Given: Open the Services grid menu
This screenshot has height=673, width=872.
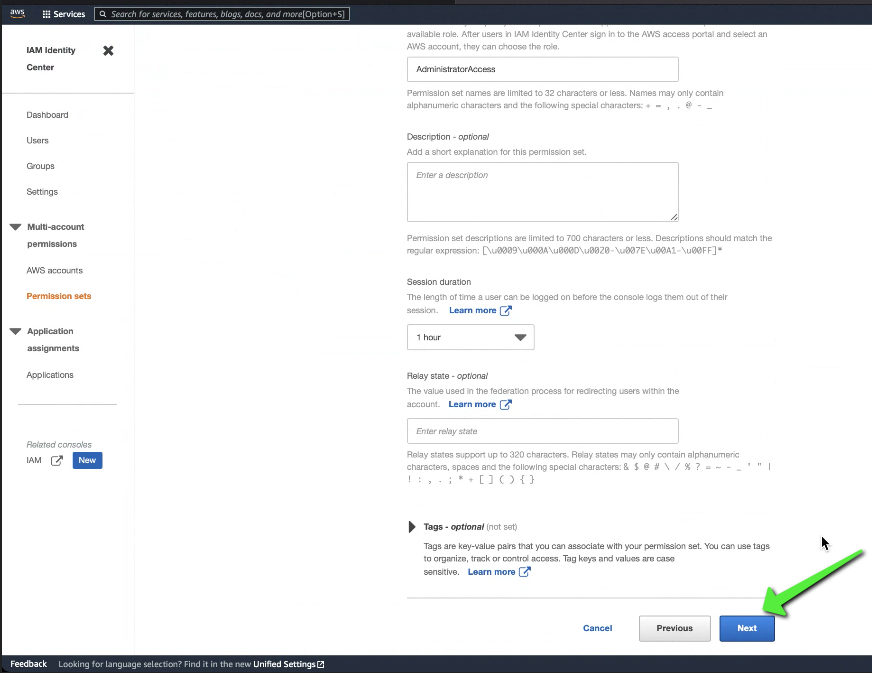Looking at the screenshot, I should [63, 14].
